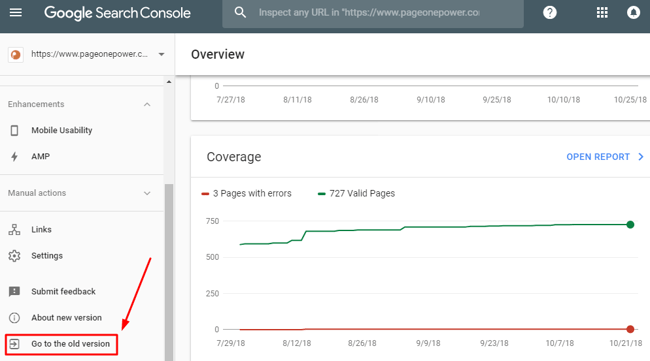Click the green Valid Pages endpoint
This screenshot has height=361, width=650.
(x=630, y=225)
